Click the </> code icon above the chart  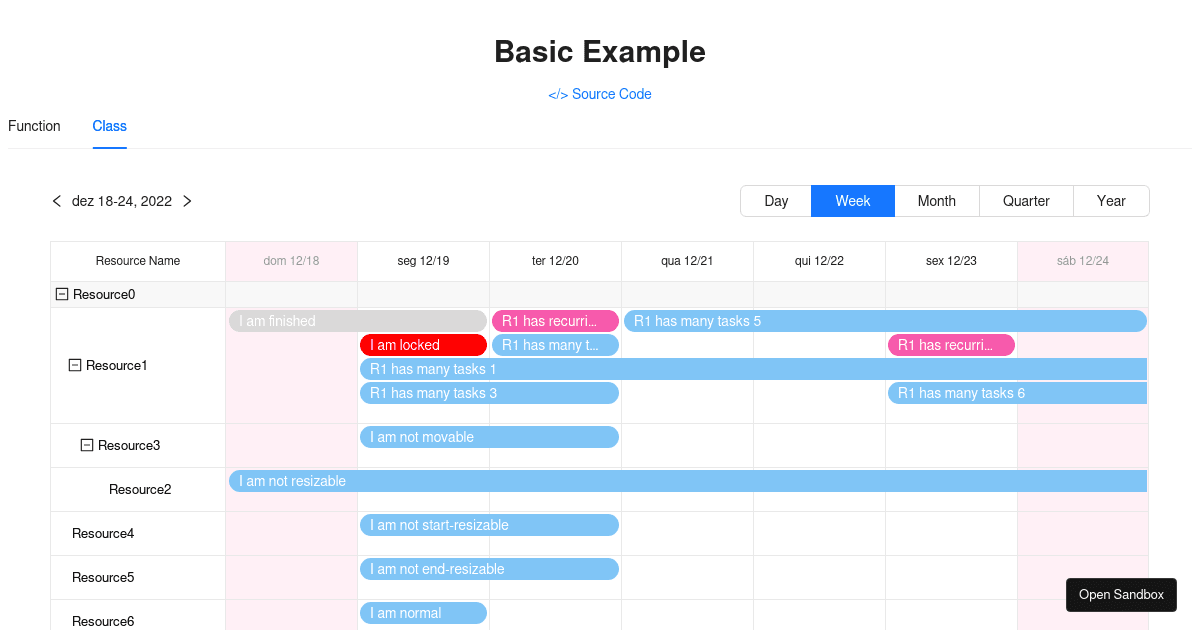[557, 94]
